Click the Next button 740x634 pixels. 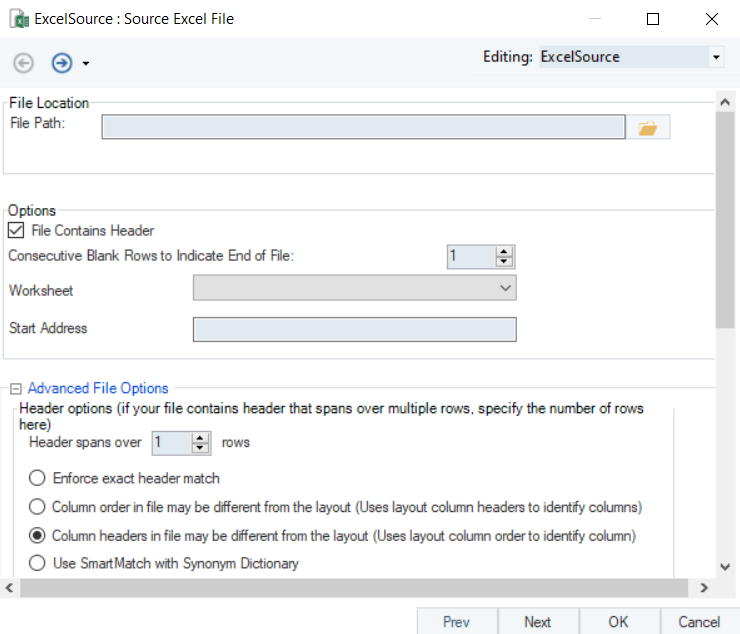coord(537,621)
